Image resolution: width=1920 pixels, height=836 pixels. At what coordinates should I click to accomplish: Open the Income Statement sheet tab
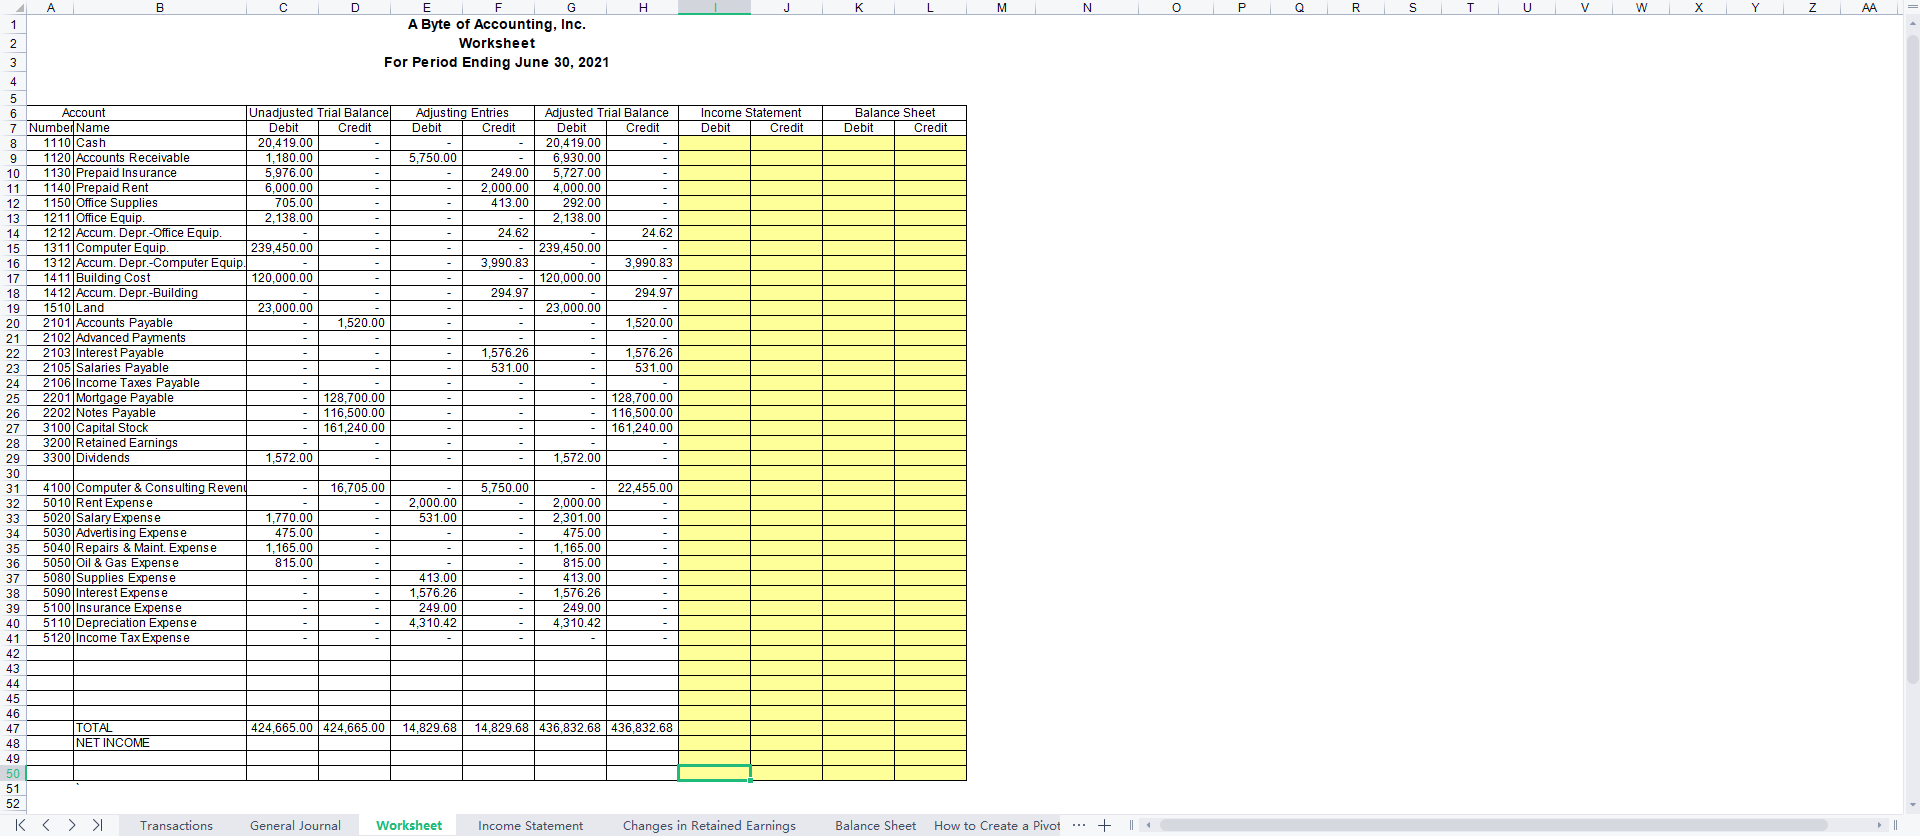point(530,825)
